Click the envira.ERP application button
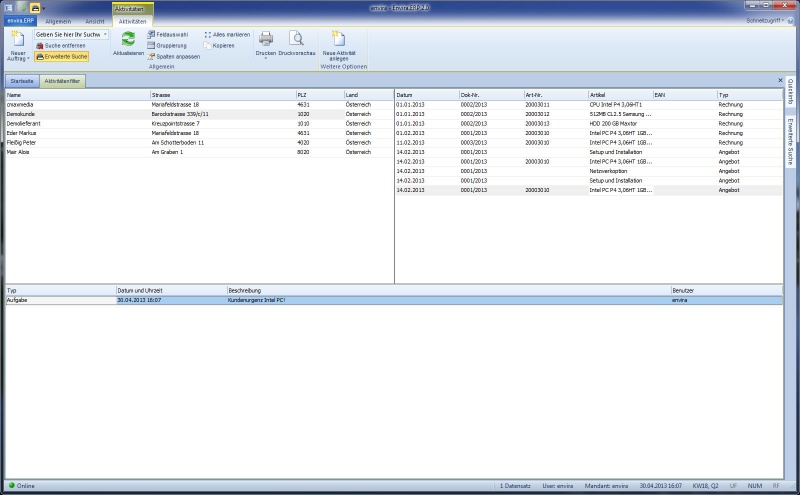The height and width of the screenshot is (495, 800). tap(20, 20)
